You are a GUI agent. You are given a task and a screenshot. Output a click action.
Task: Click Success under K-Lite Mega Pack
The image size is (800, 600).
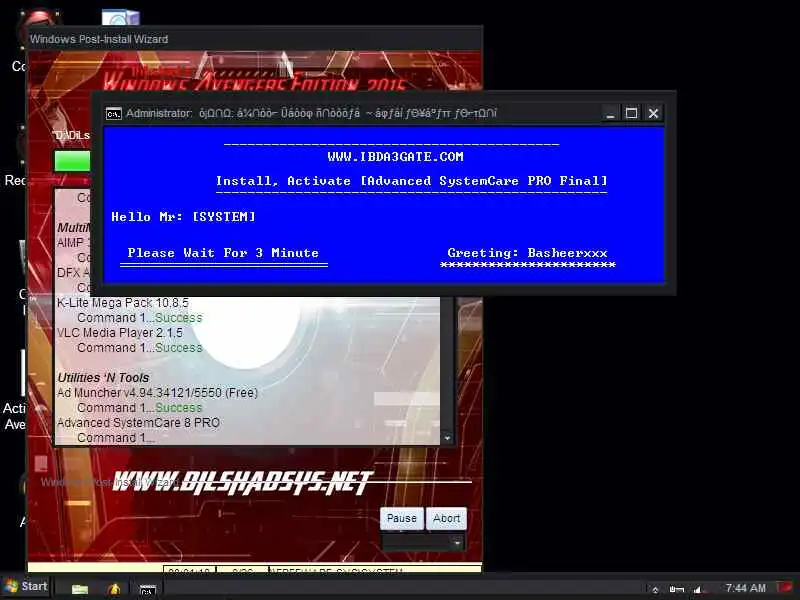pyautogui.click(x=179, y=318)
